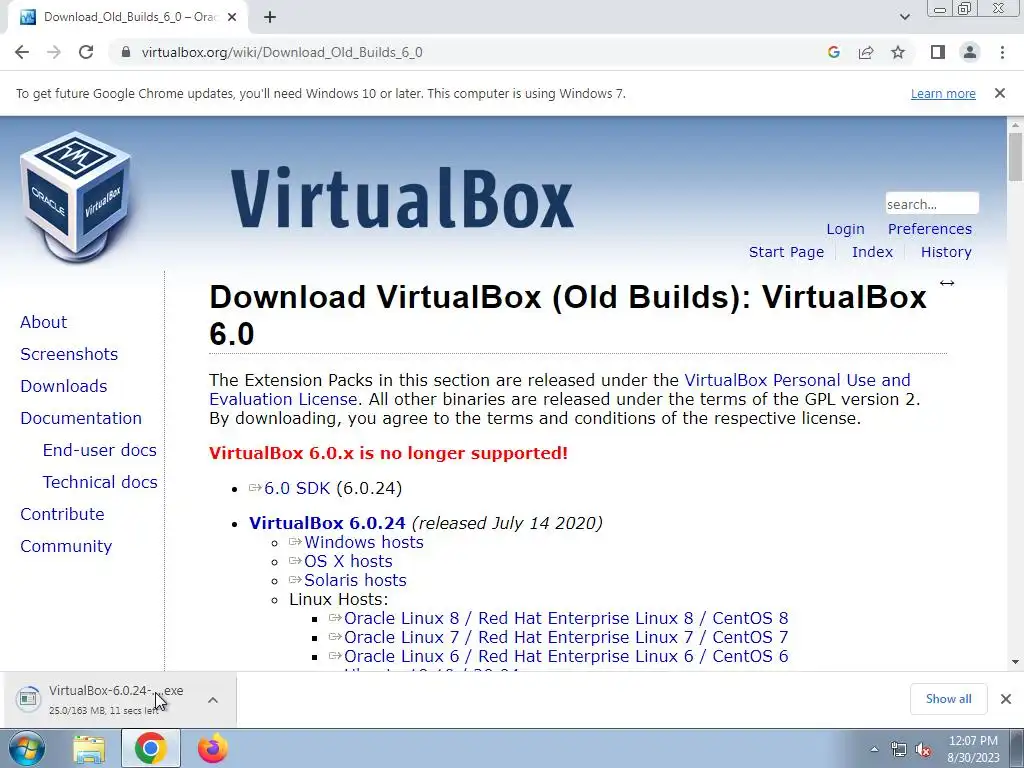Viewport: 1024px width, 768px height.
Task: Go back to the previous page
Action: pos(22,52)
